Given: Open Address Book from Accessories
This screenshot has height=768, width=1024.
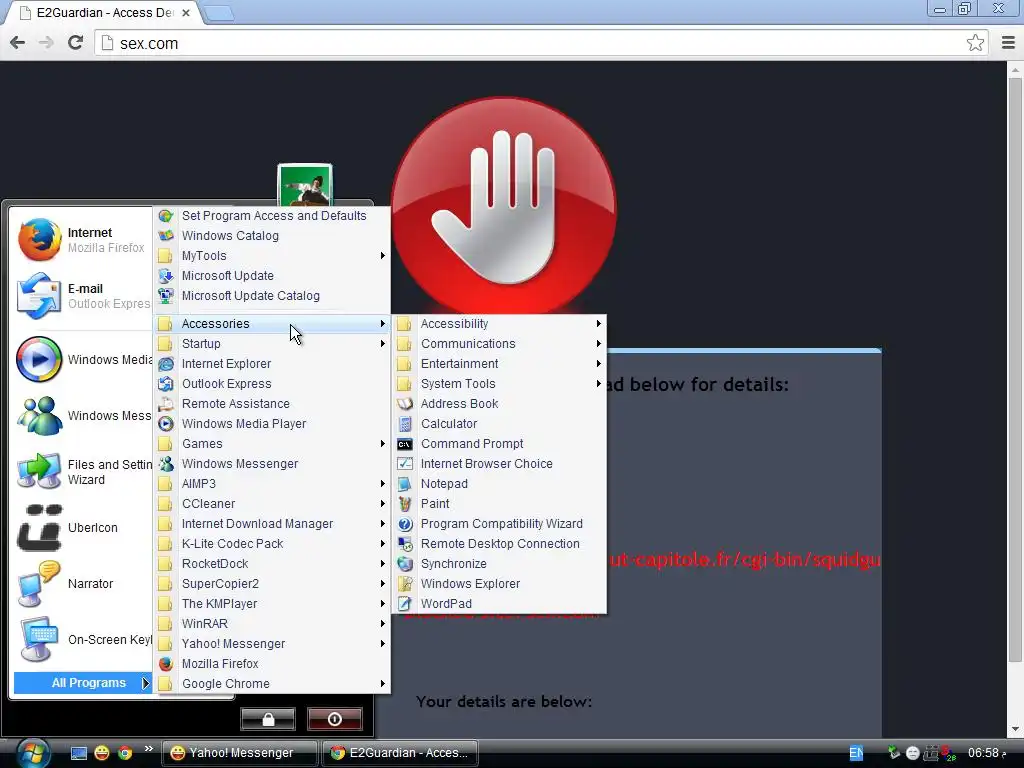Looking at the screenshot, I should [499, 404].
